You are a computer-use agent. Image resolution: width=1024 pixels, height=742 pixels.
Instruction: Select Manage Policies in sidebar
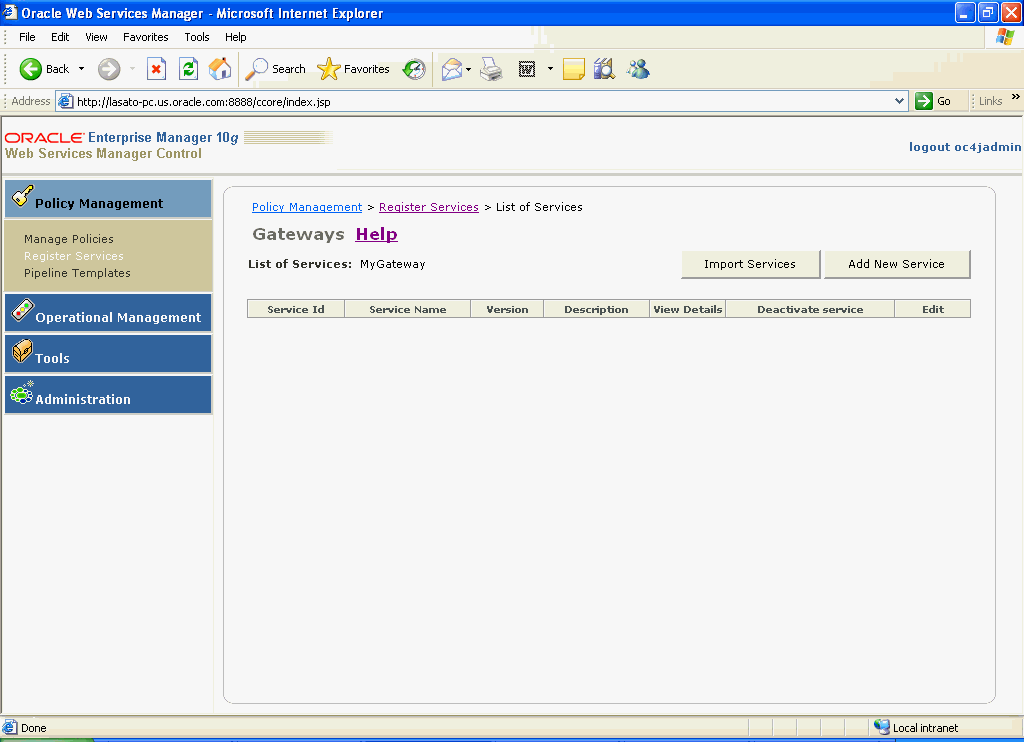[x=69, y=239]
